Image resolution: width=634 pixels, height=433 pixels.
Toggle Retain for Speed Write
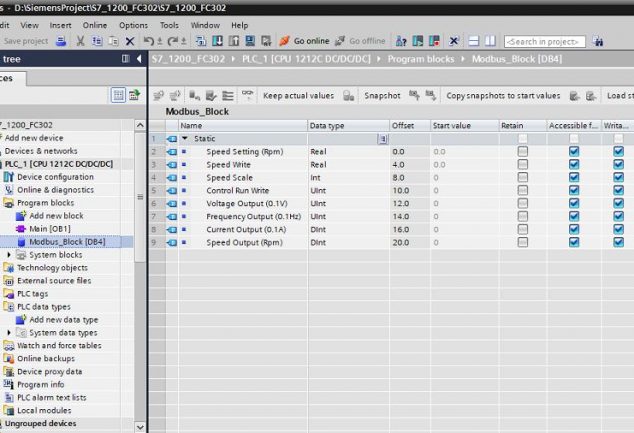523,165
